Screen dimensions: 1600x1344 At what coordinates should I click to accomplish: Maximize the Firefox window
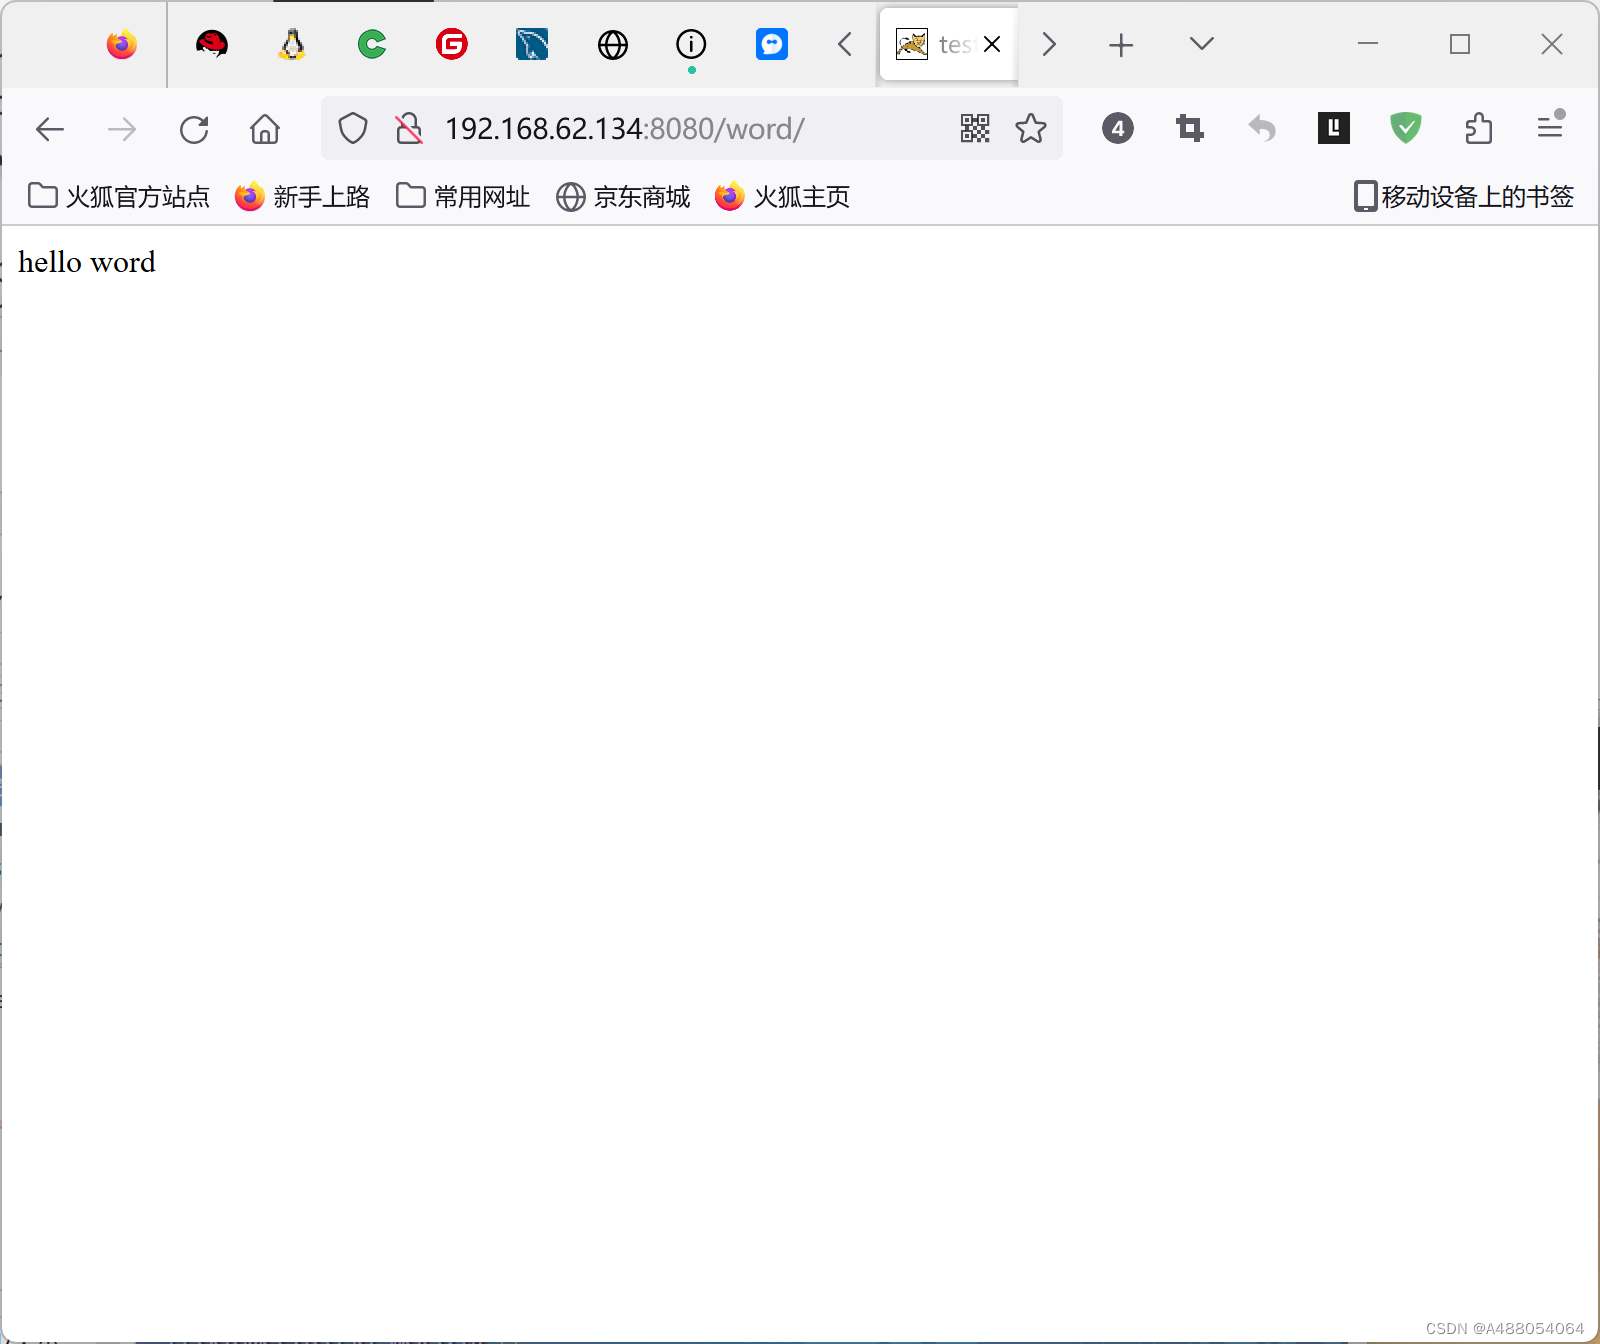(1460, 44)
